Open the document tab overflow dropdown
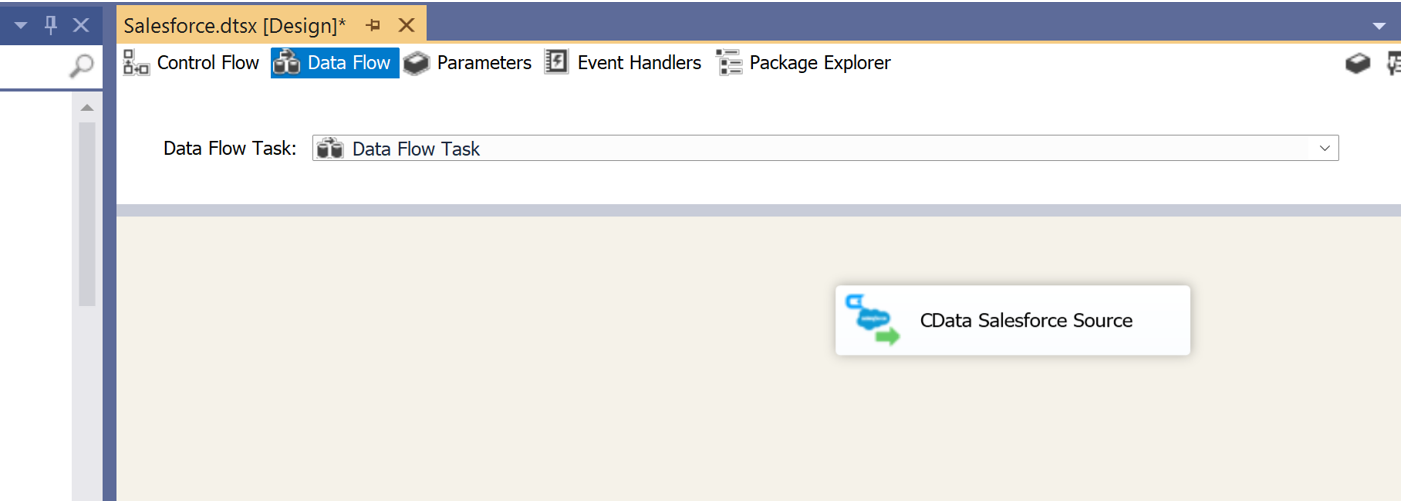Viewport: 1401px width, 501px height. [1380, 26]
